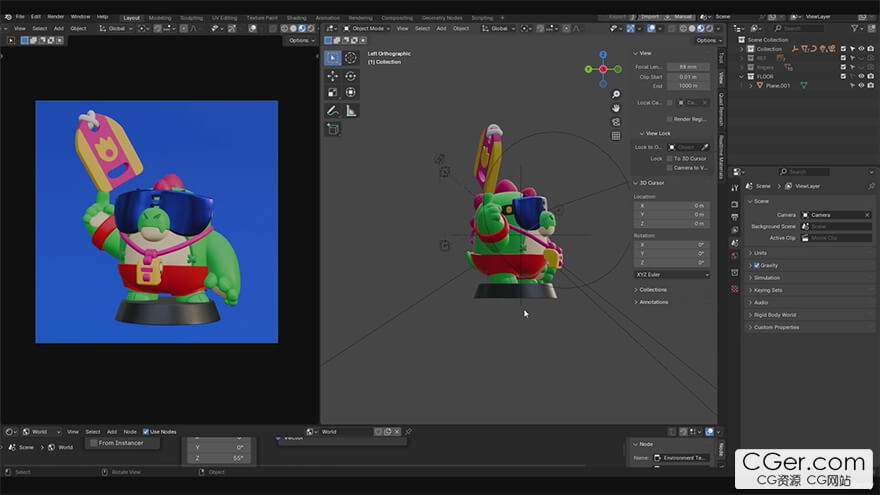Select the Select Box tool in the viewport toolbar

[332, 58]
